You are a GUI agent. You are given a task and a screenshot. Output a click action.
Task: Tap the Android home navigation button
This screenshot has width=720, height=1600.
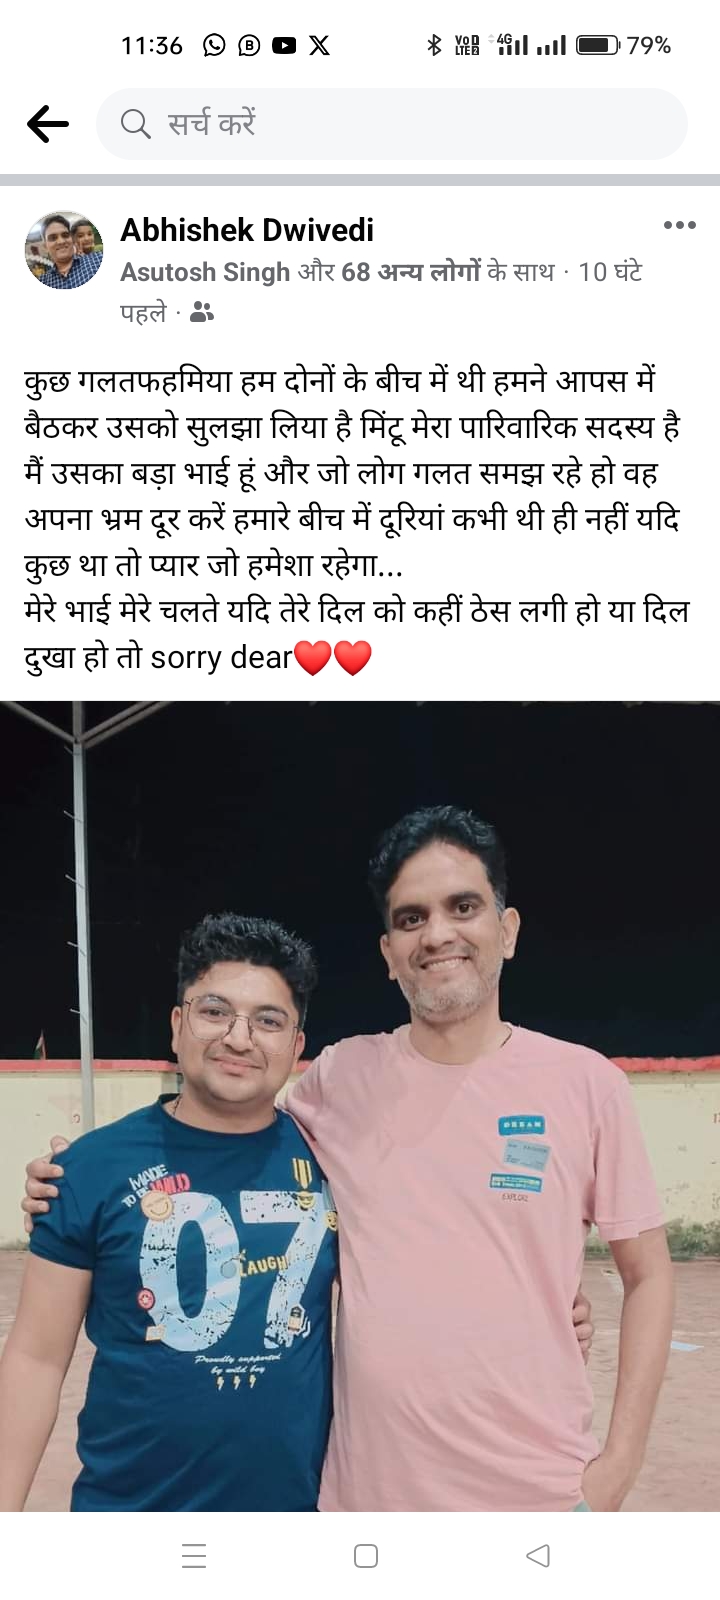pyautogui.click(x=366, y=1556)
